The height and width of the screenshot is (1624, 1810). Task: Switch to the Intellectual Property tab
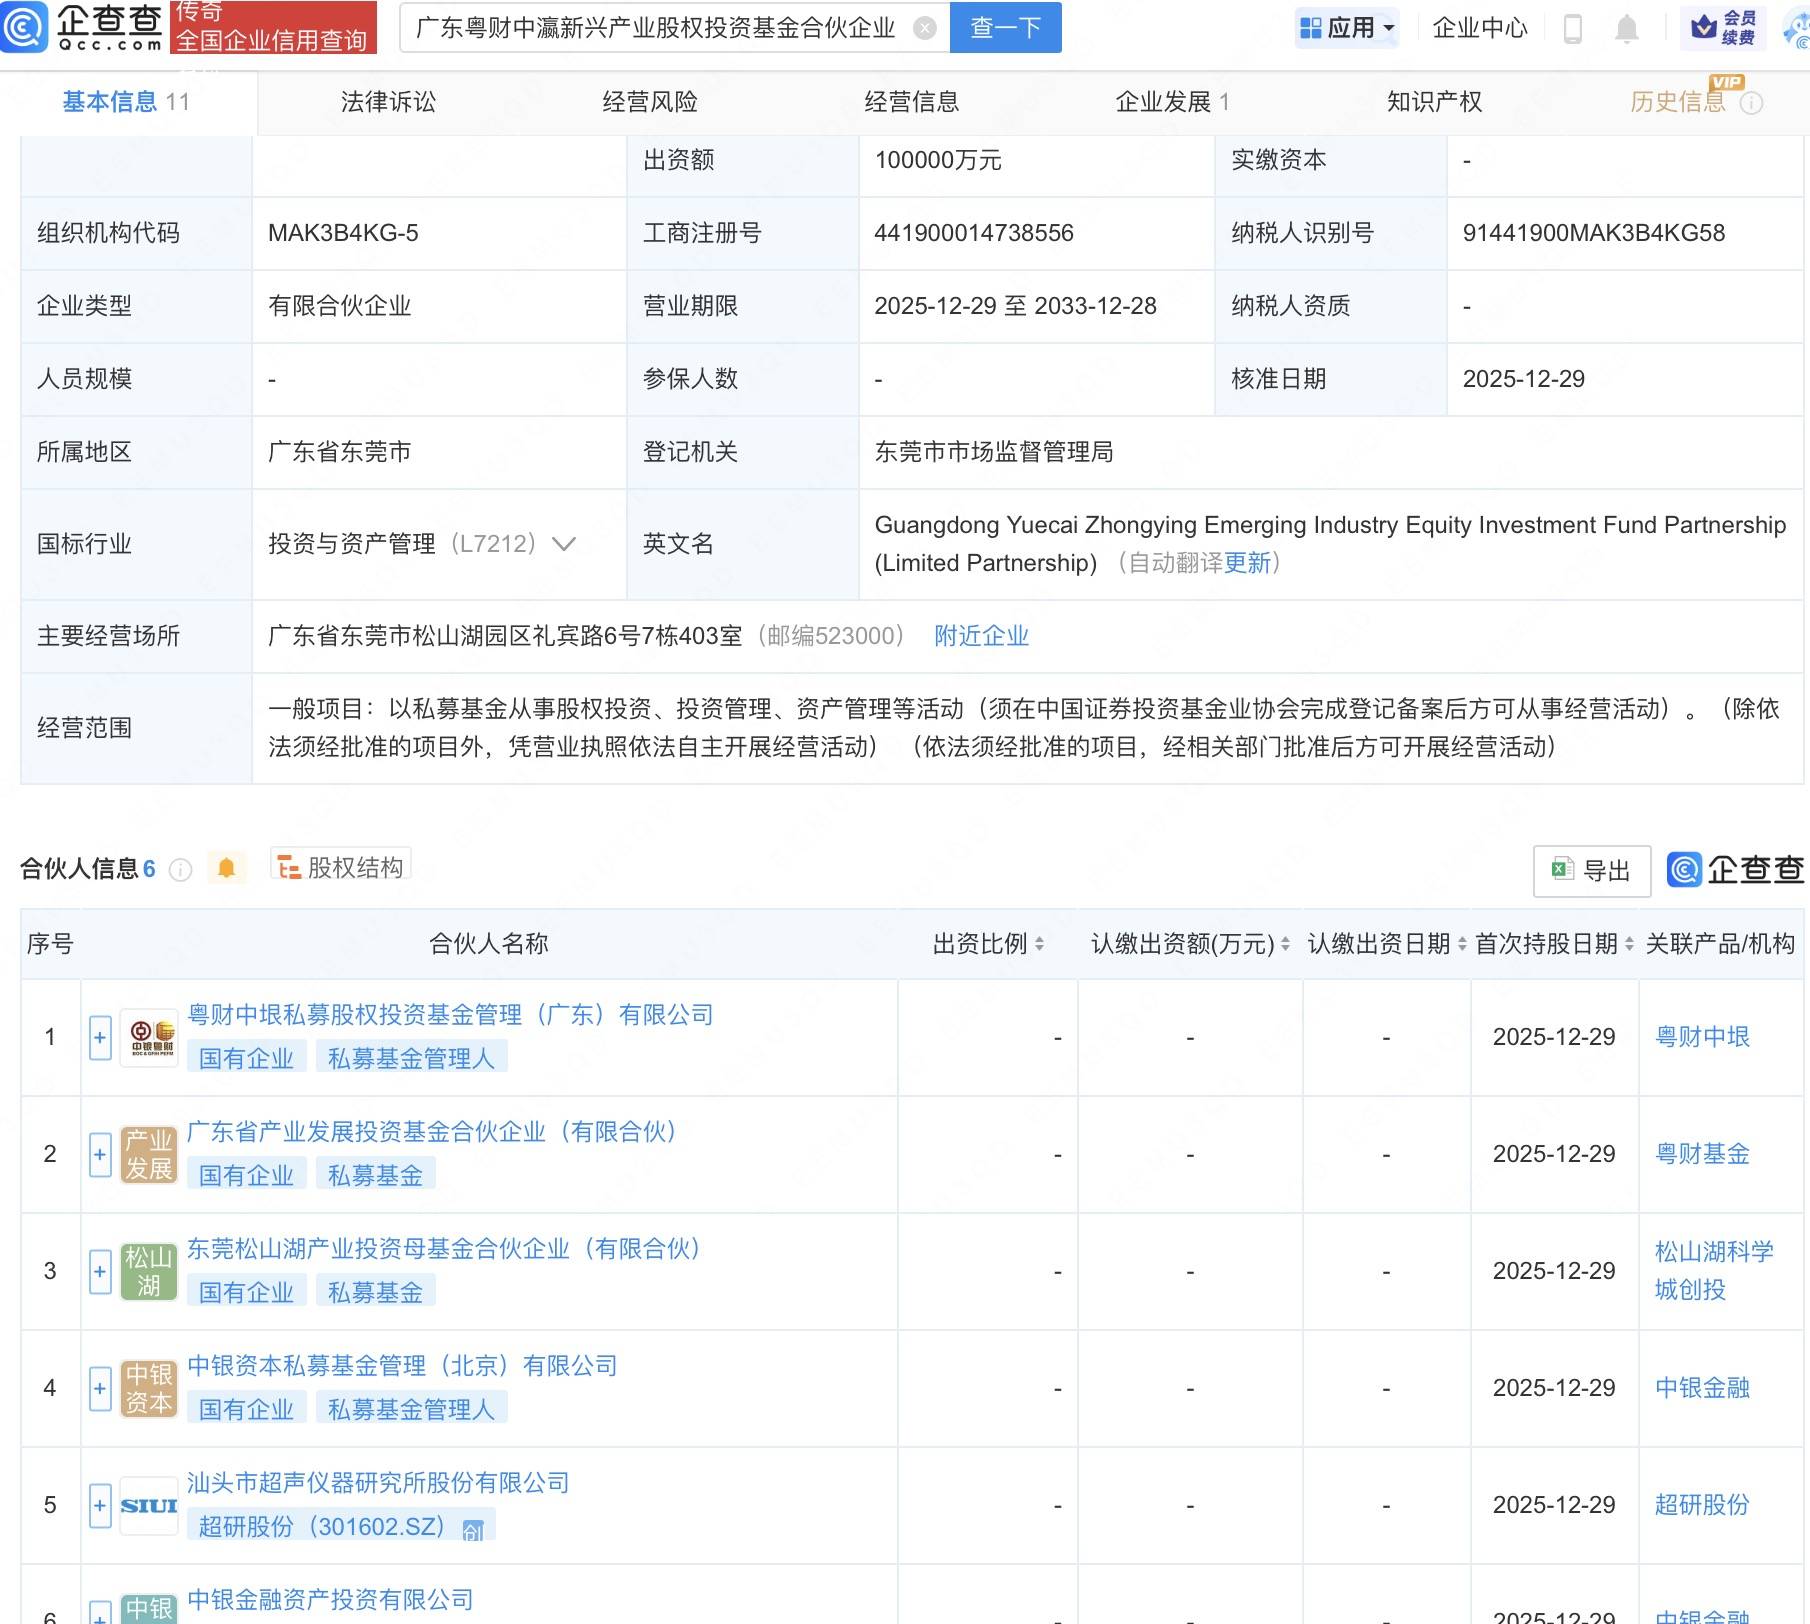pyautogui.click(x=1433, y=102)
